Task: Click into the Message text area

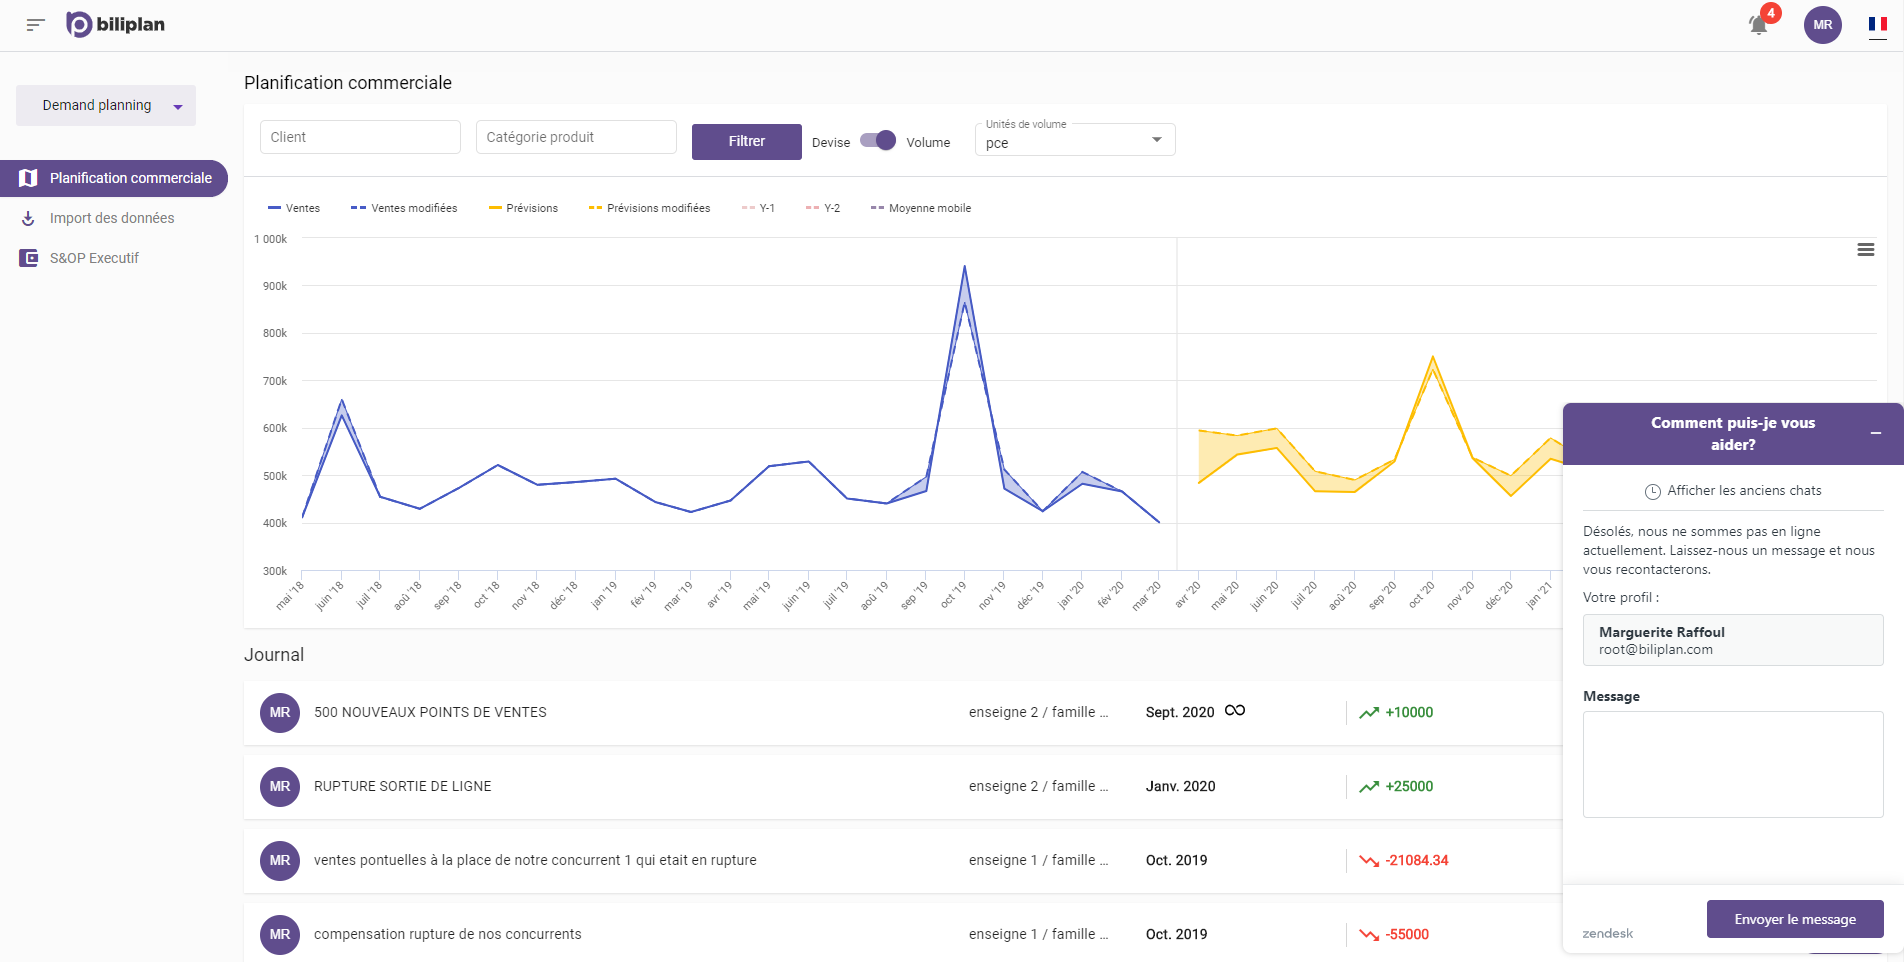Action: [x=1733, y=764]
